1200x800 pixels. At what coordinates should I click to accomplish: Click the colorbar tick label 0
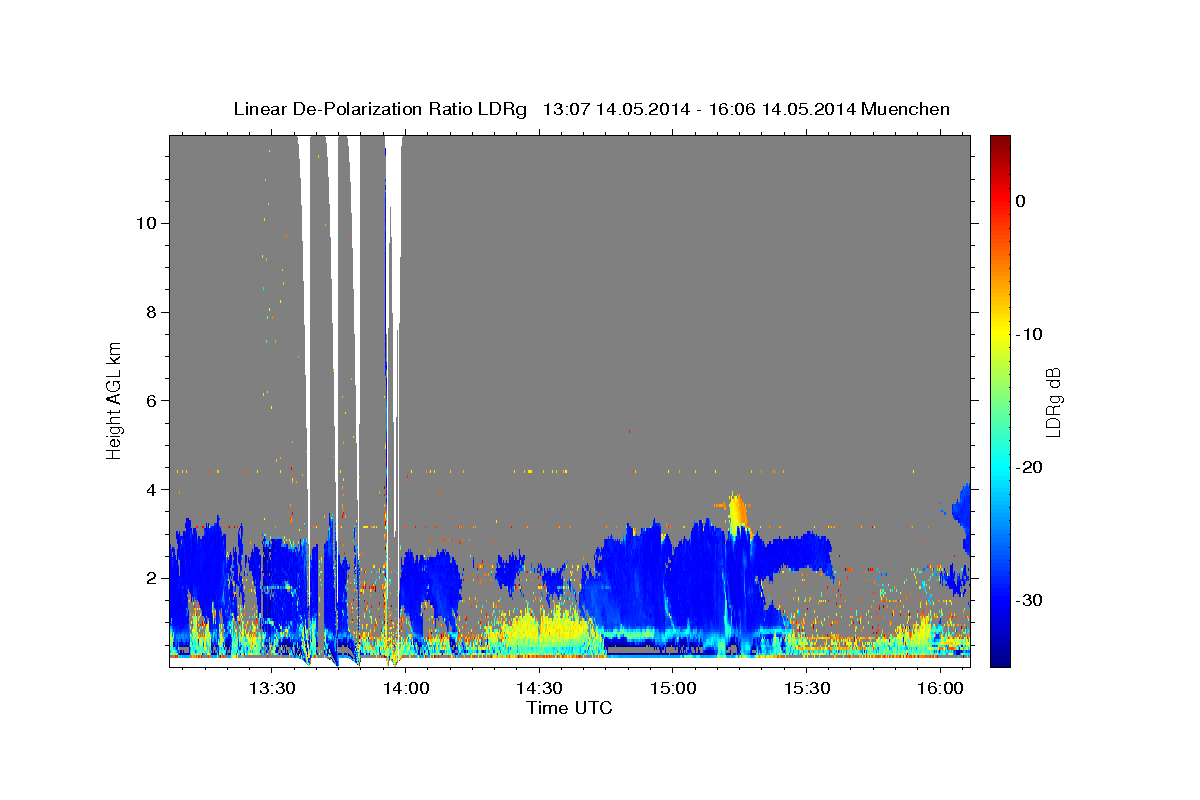coord(1021,201)
